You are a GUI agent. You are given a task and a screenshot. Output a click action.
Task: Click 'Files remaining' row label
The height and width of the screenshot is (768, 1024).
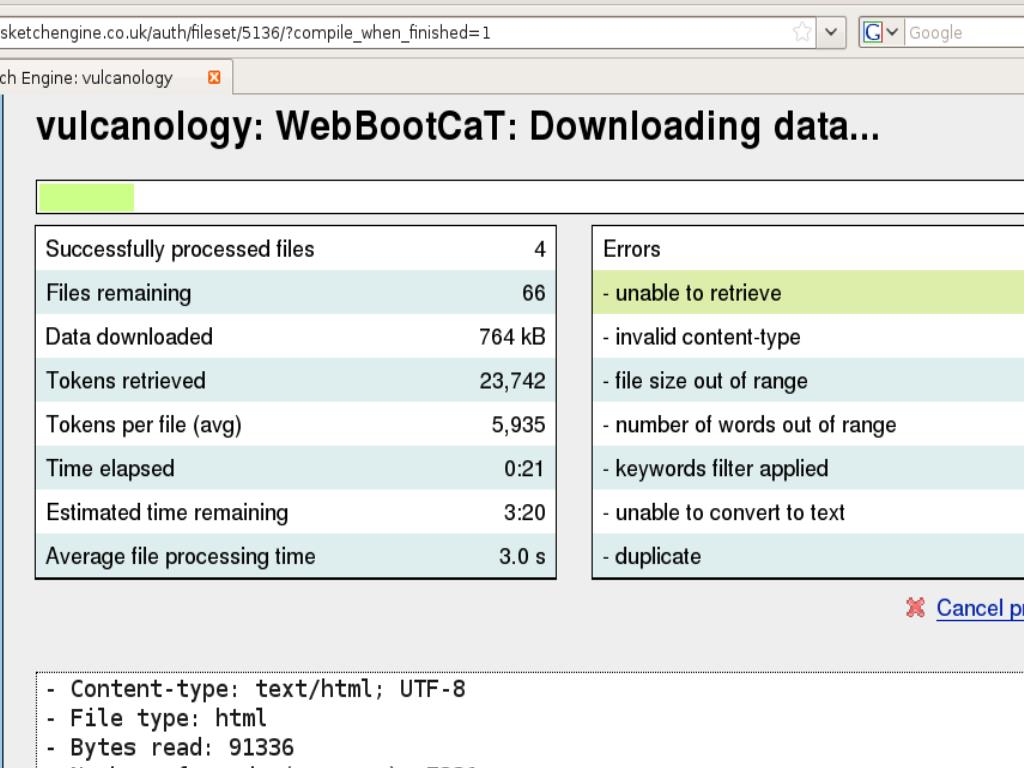119,293
